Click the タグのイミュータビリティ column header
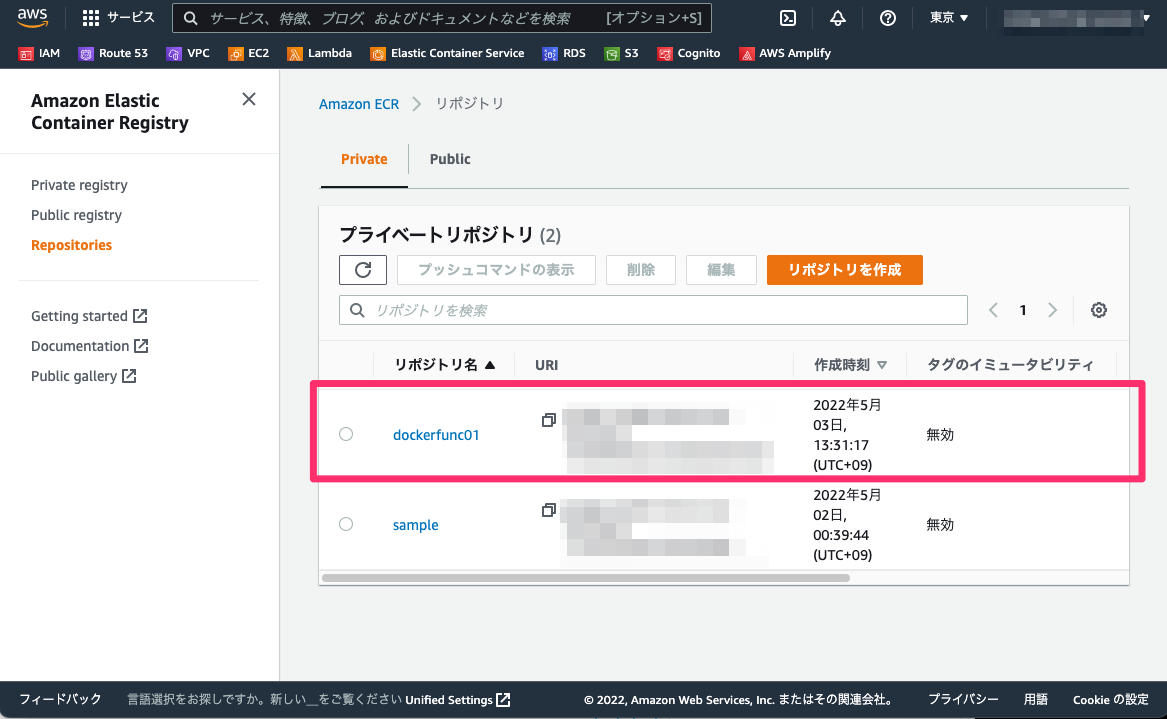This screenshot has height=719, width=1167. pos(1010,365)
